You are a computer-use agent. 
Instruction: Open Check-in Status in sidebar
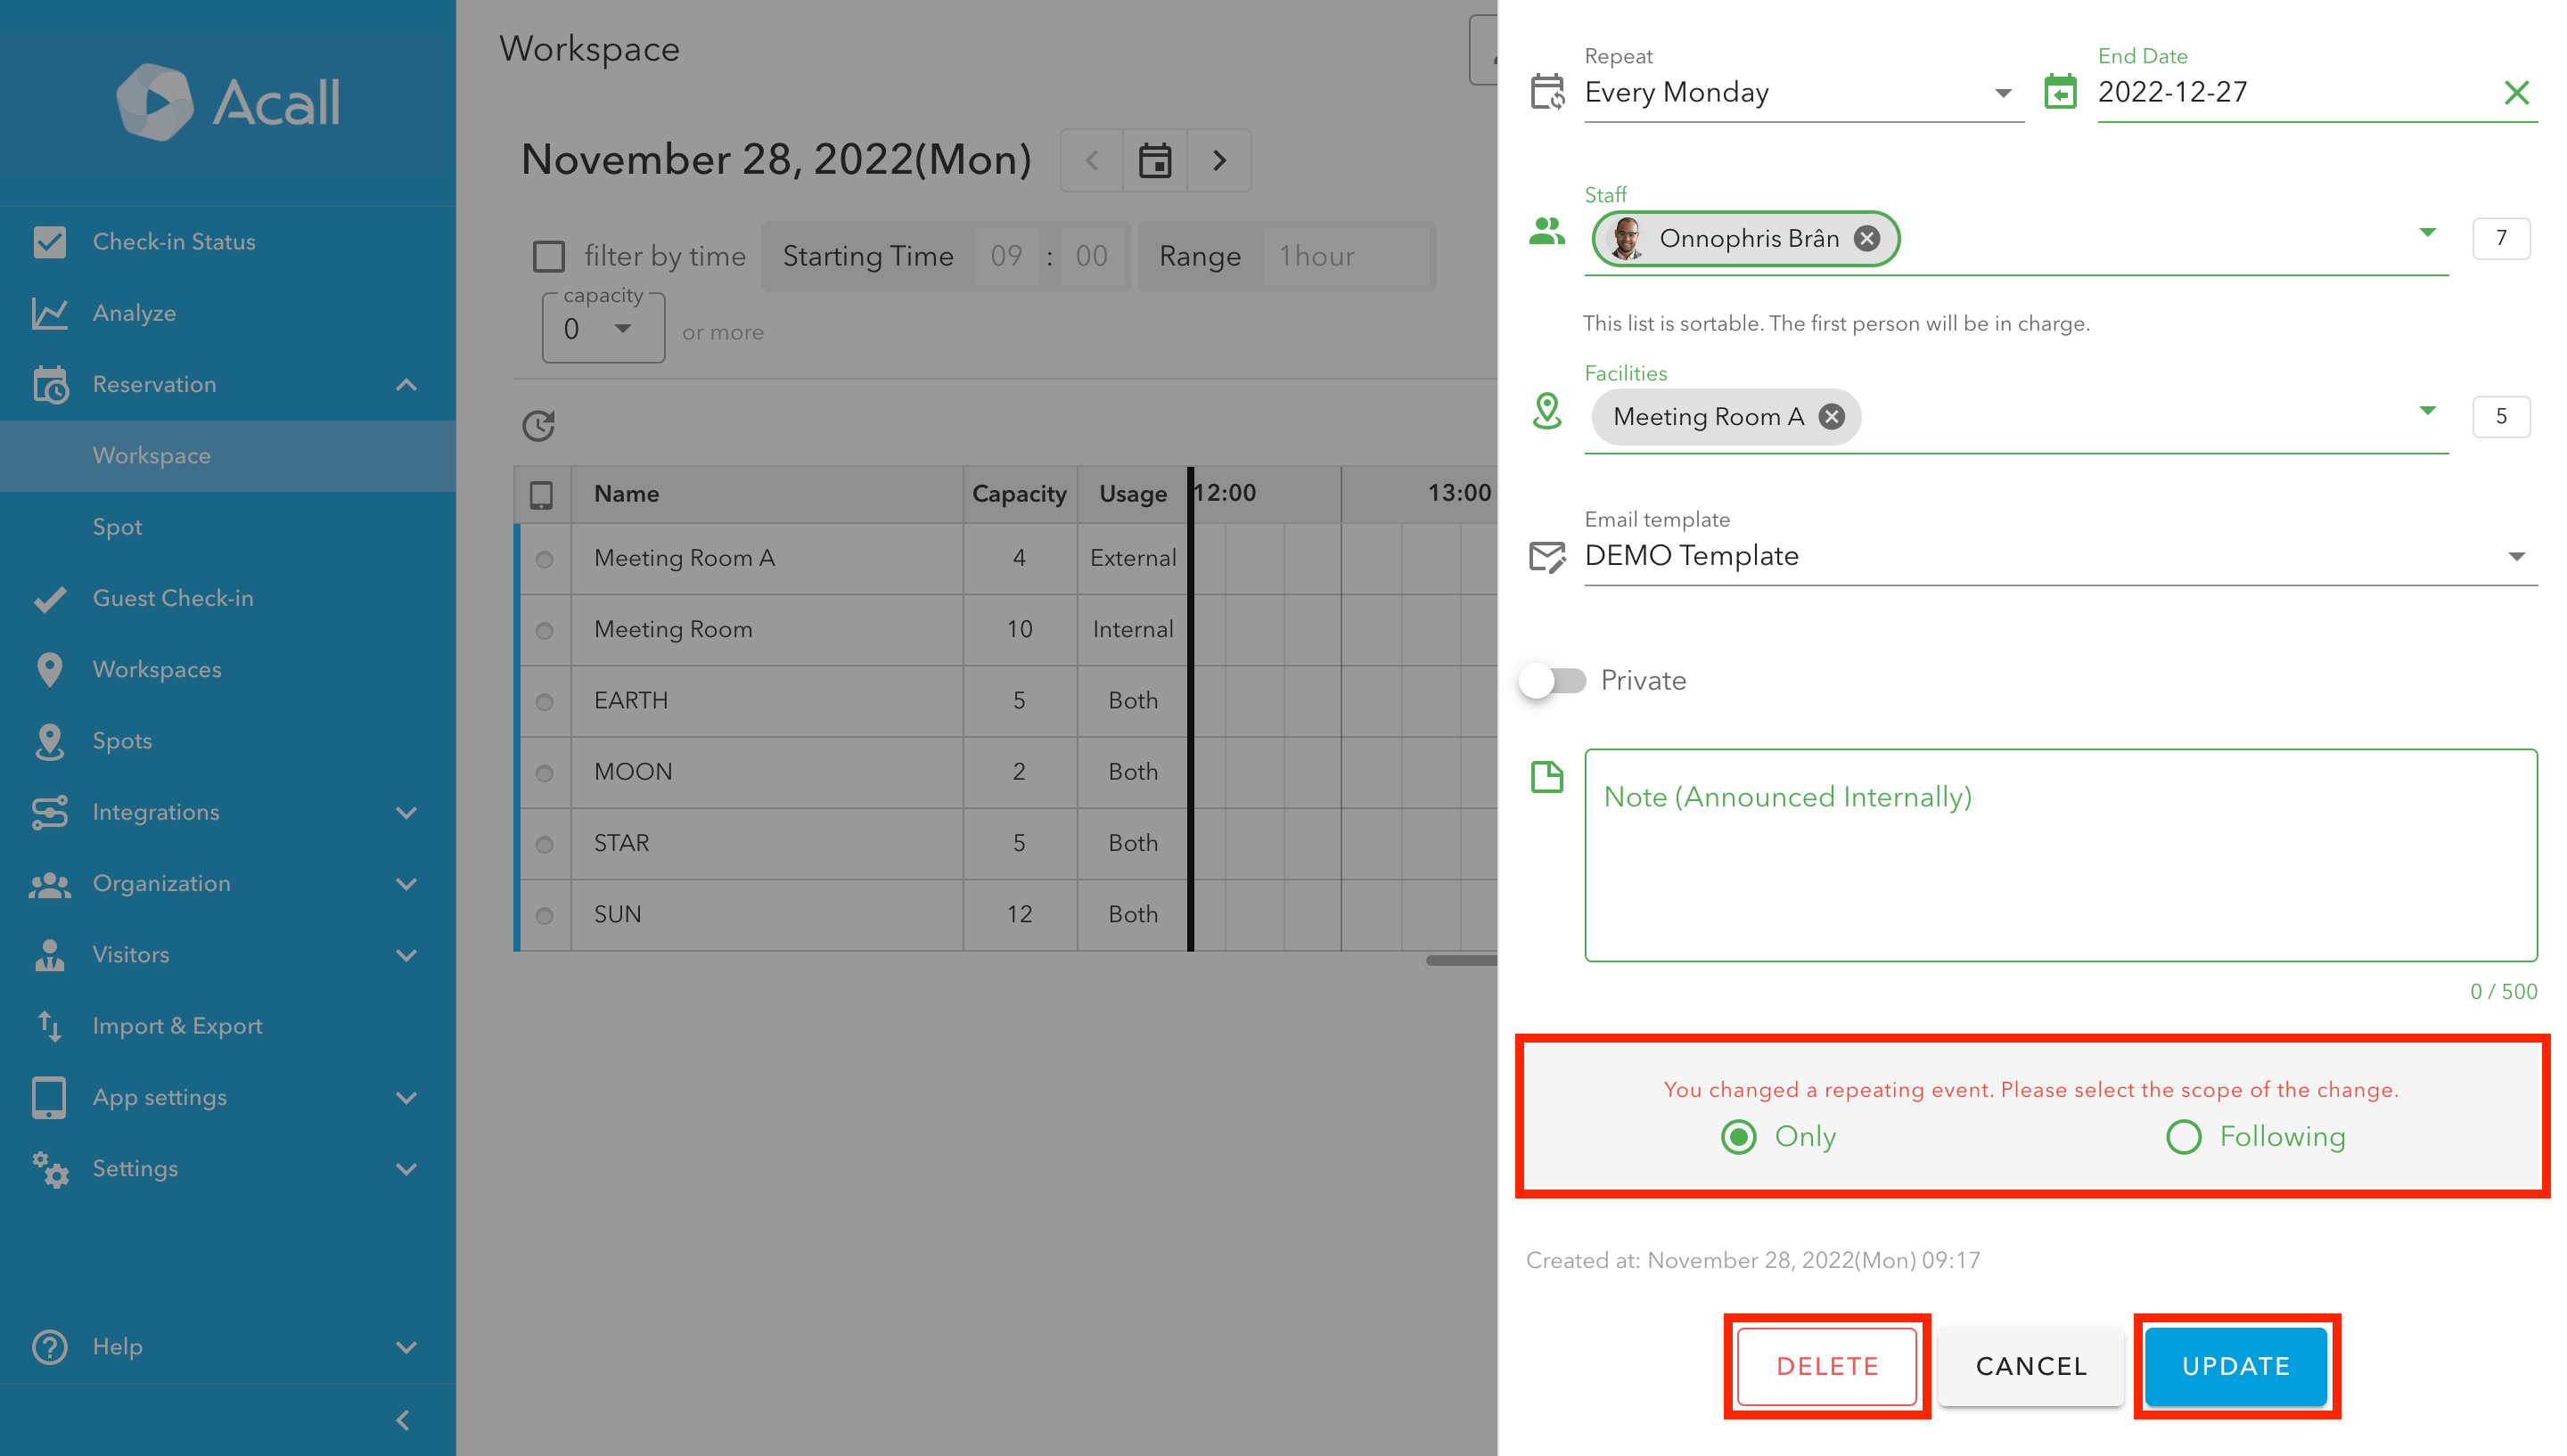(x=173, y=242)
